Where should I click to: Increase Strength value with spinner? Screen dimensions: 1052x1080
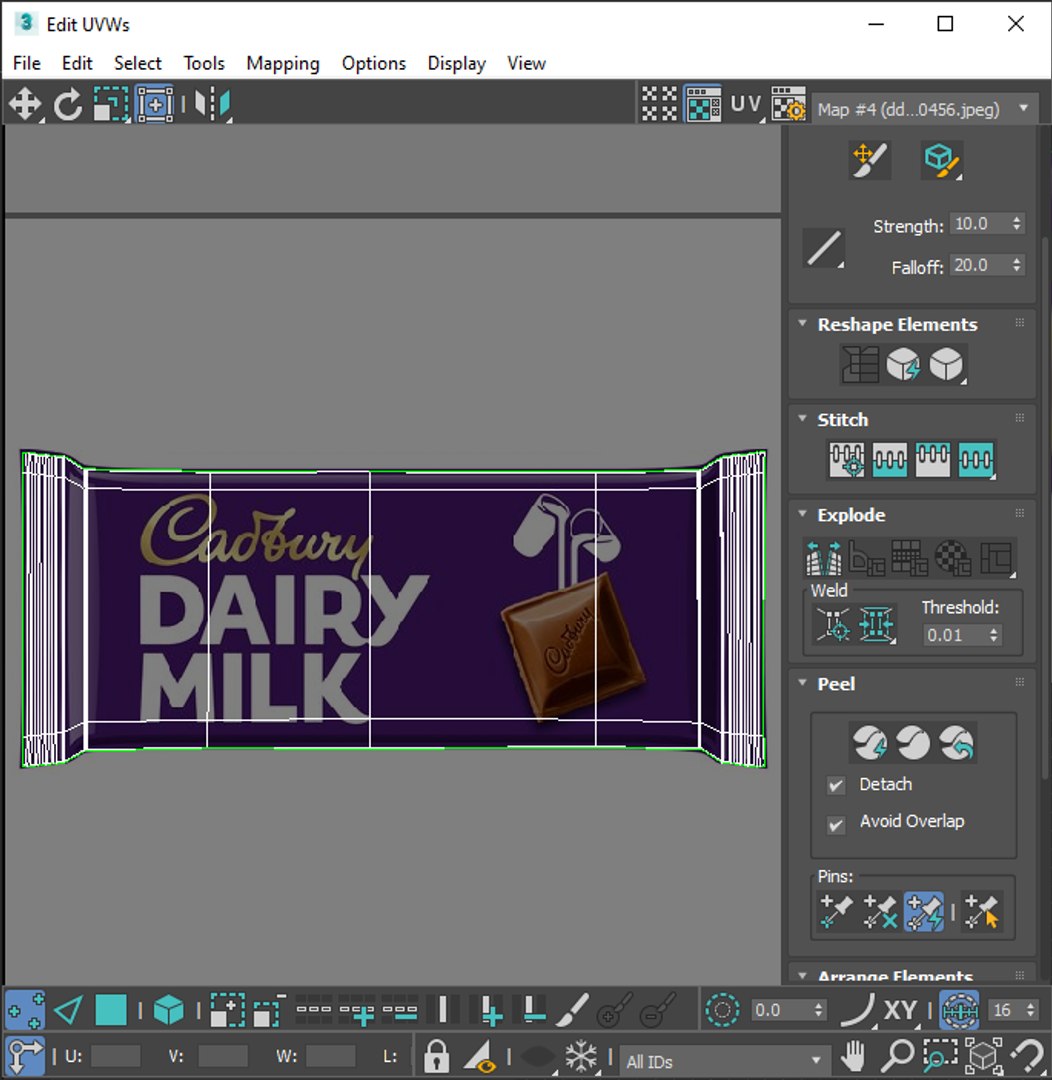click(1017, 219)
